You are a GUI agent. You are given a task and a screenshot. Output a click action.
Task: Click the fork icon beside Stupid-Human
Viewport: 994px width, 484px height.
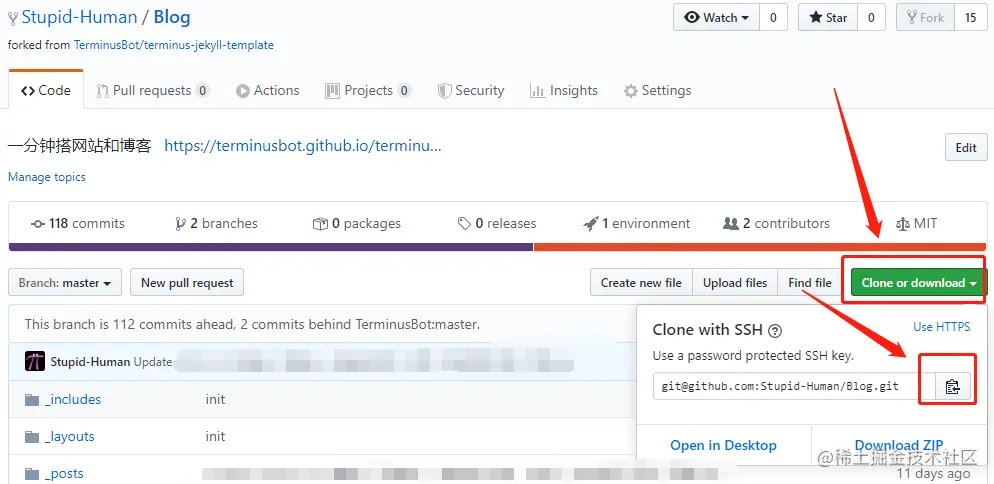coord(13,19)
